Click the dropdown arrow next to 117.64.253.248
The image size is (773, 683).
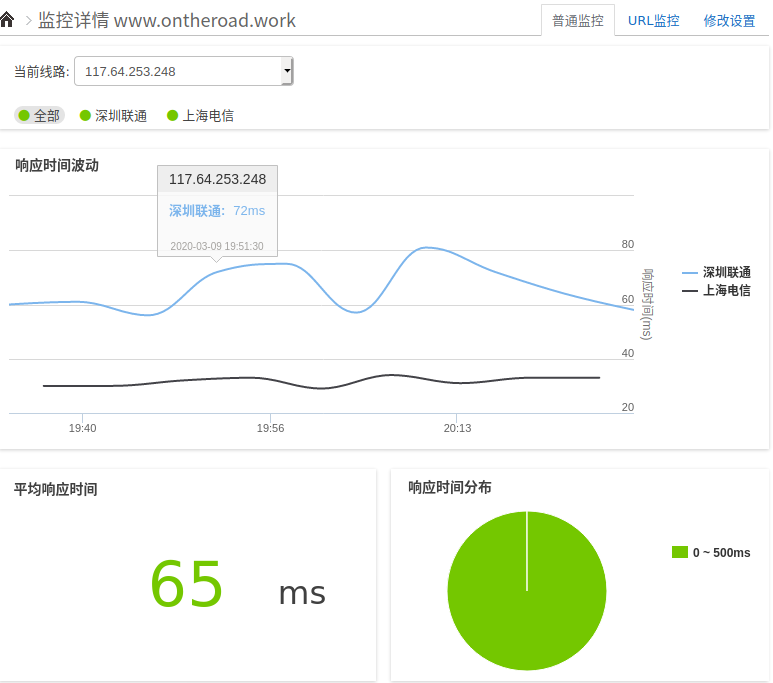(x=287, y=71)
